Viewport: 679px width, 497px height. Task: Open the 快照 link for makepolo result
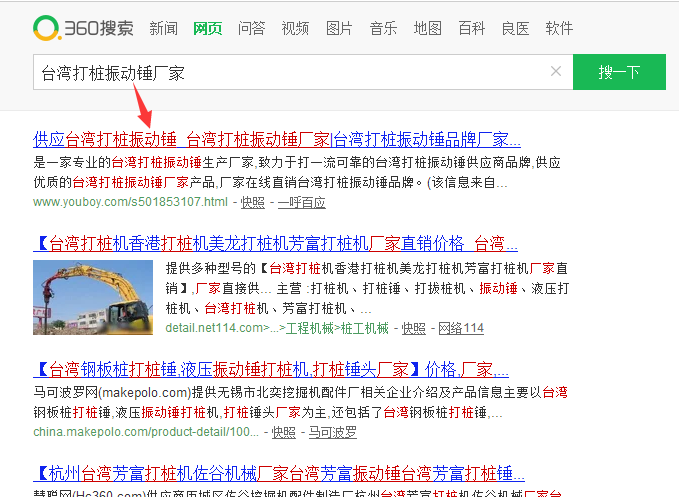click(x=284, y=432)
